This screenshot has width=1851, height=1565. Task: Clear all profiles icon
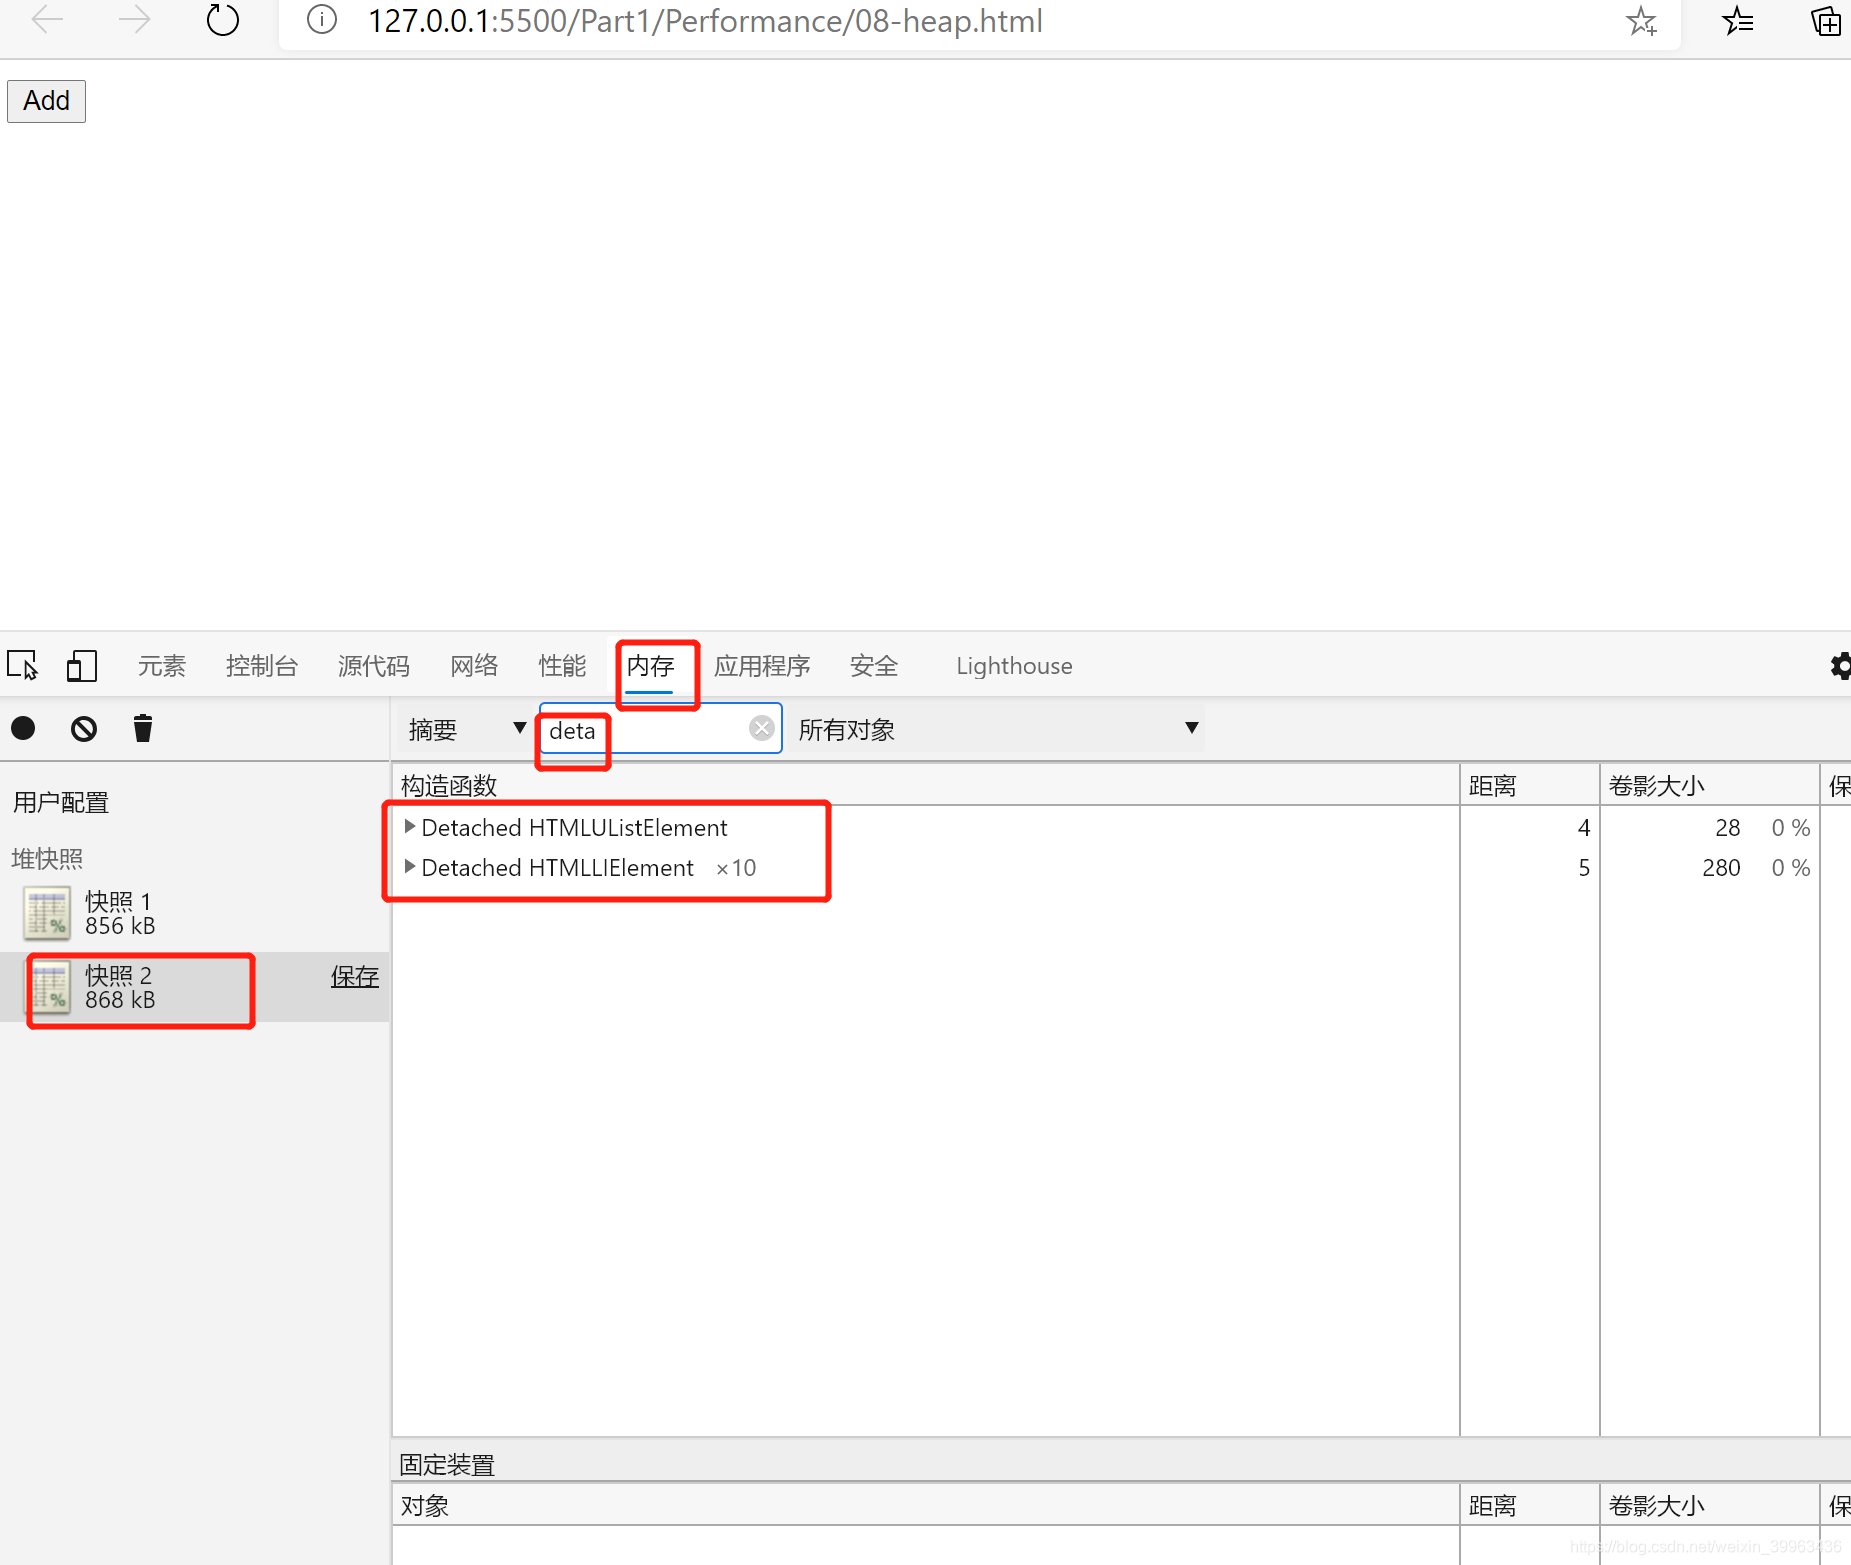tap(84, 728)
